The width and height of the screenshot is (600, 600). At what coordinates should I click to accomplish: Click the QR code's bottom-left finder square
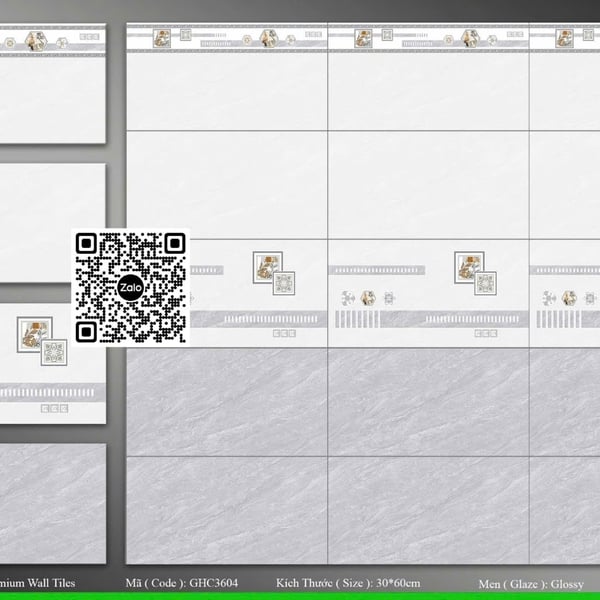click(x=86, y=331)
